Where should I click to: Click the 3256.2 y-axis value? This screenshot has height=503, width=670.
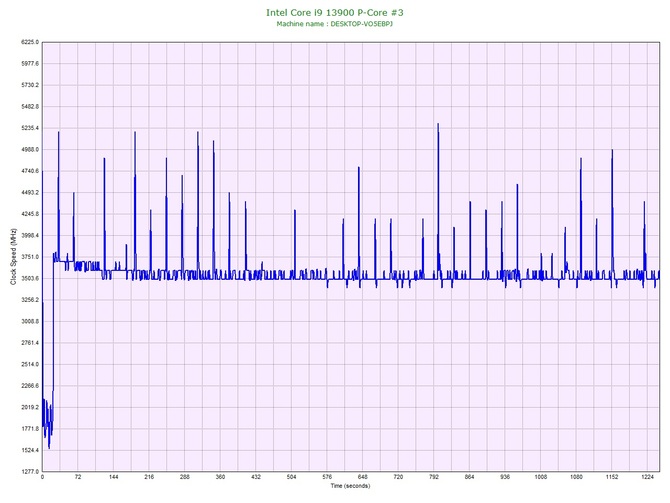pos(30,300)
